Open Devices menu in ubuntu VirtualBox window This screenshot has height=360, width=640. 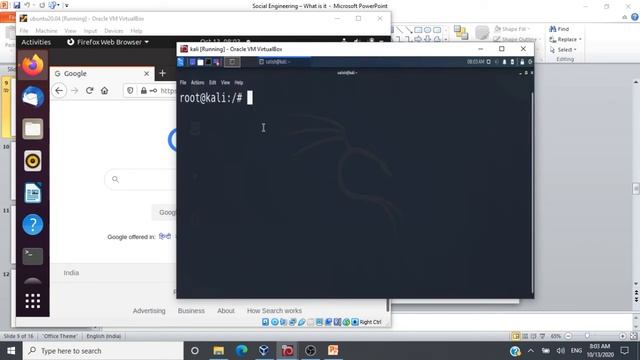[x=113, y=31]
